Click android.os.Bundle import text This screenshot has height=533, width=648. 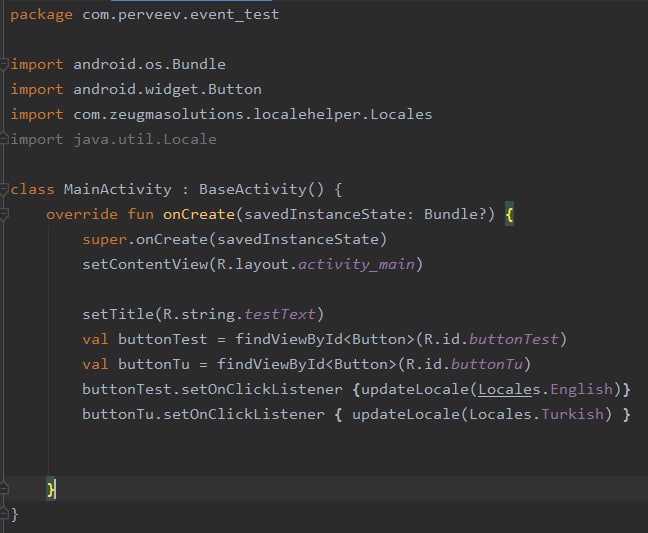tap(149, 64)
